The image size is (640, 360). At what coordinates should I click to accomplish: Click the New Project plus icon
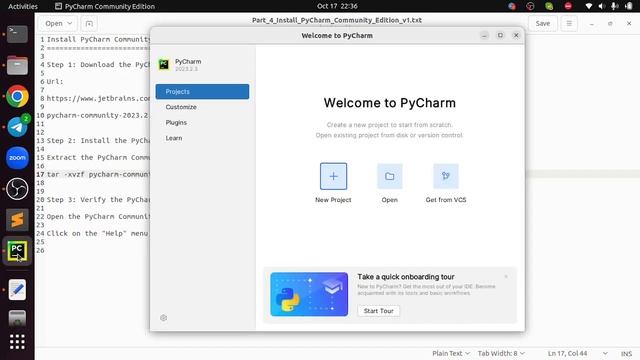(333, 176)
